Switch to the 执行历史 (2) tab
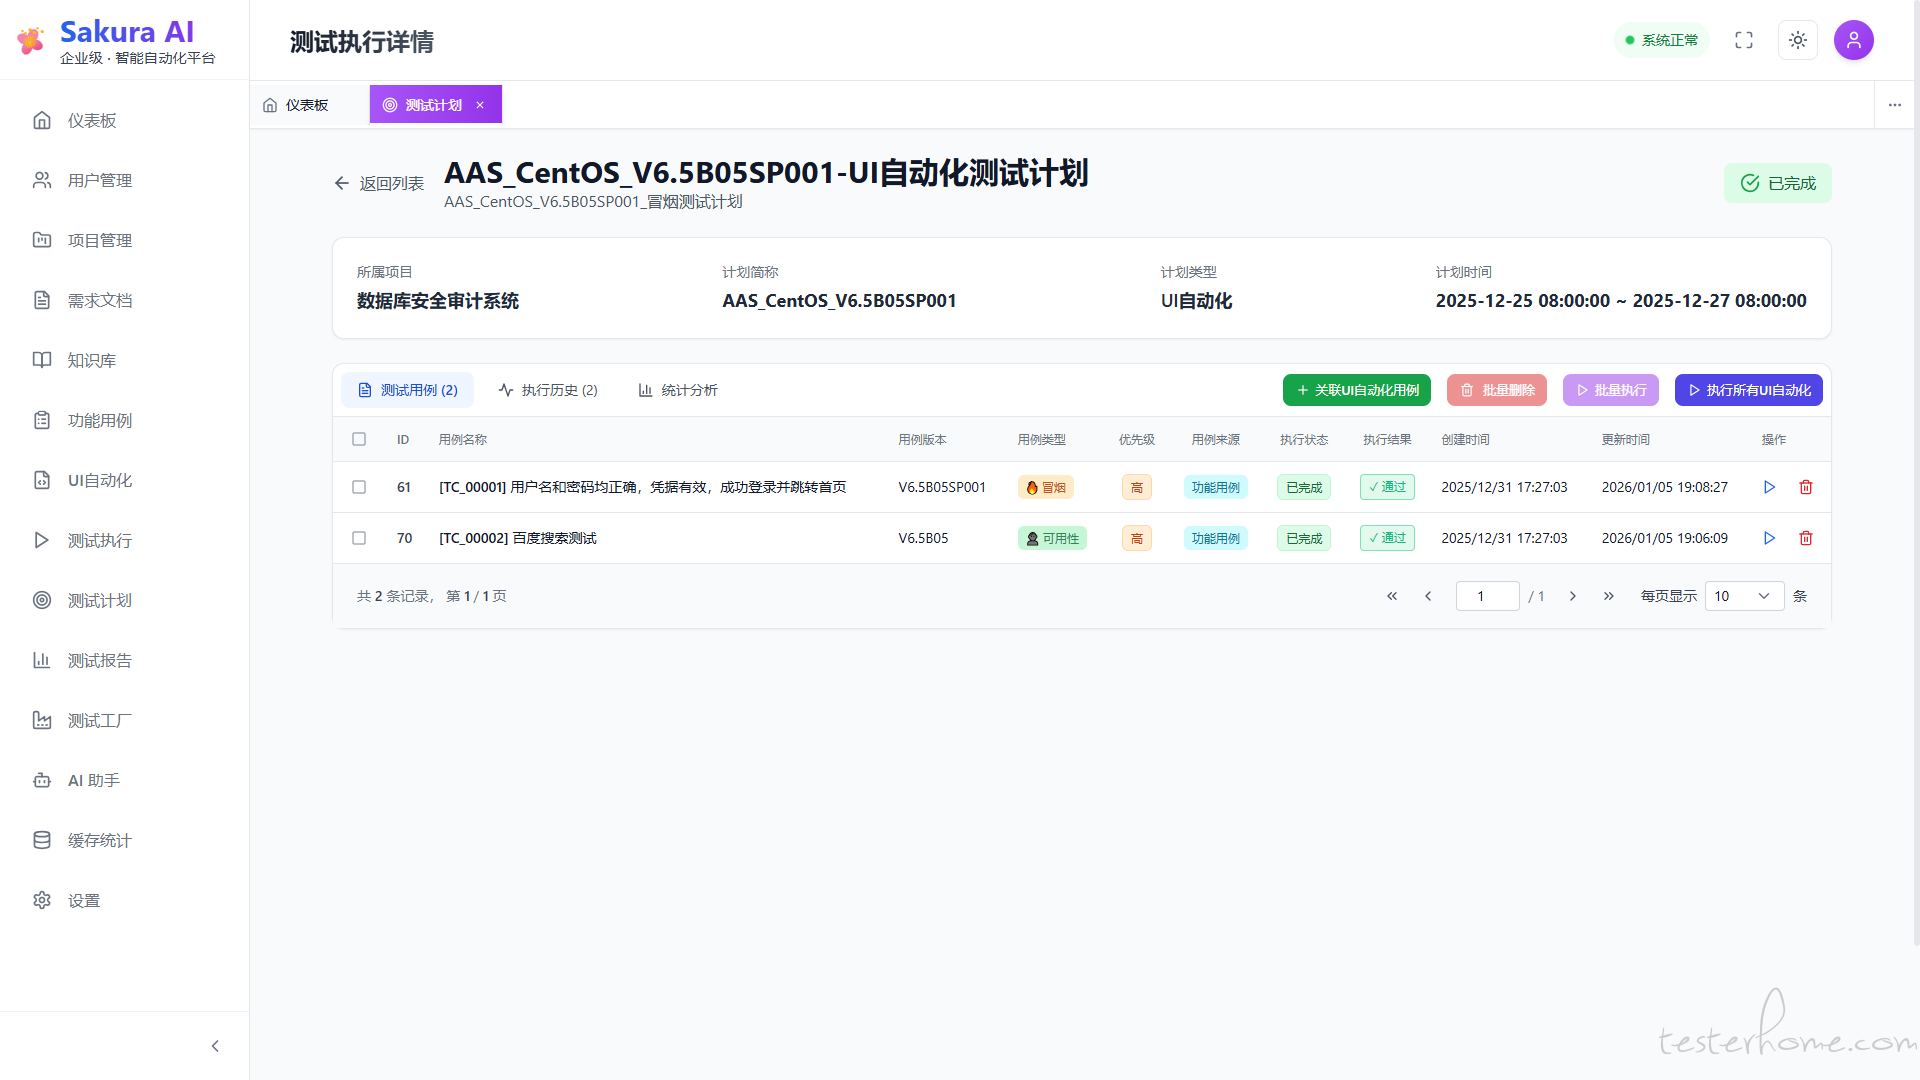Screen dimensions: 1920x1080 pos(548,390)
